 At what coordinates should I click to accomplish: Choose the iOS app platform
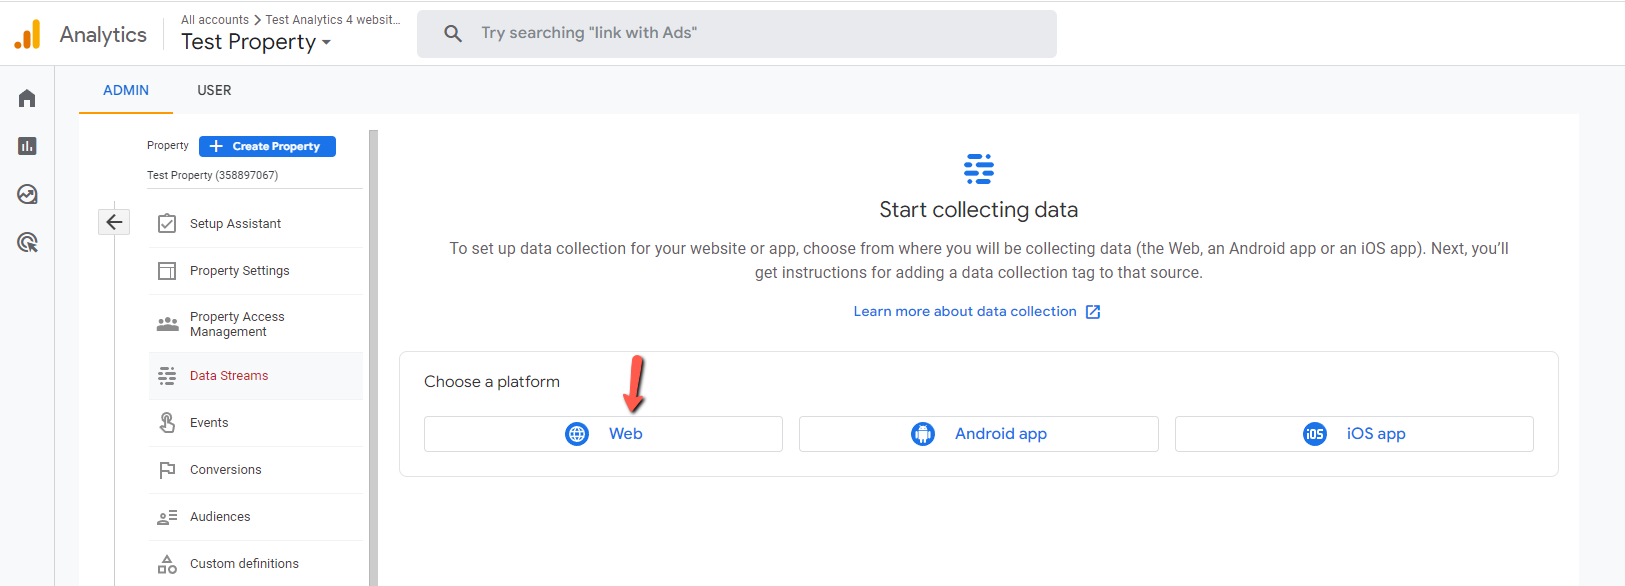pos(1354,434)
